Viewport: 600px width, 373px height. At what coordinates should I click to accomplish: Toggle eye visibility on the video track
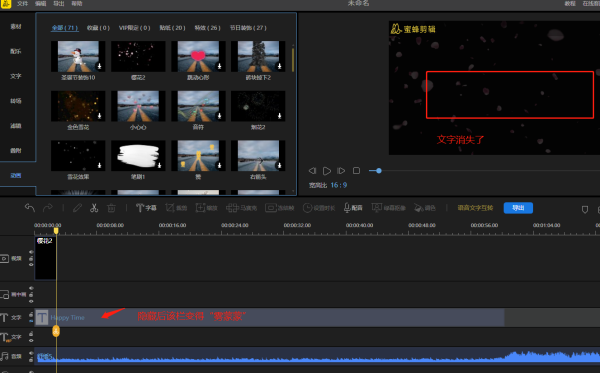tap(31, 264)
